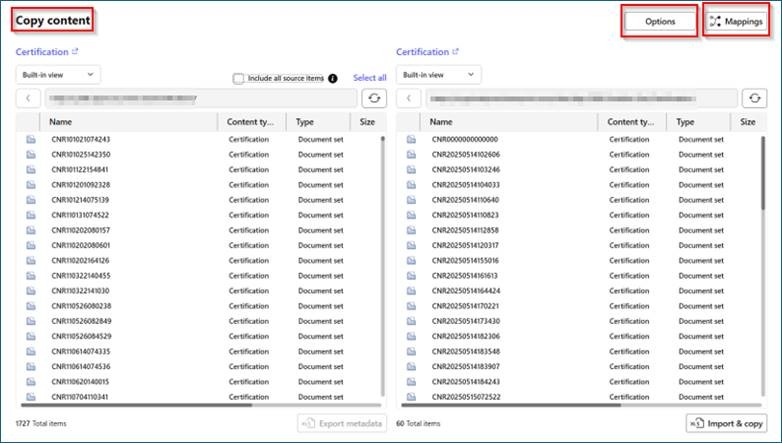The width and height of the screenshot is (782, 443).
Task: Click source list horizontal scrollbar
Action: pos(137,405)
